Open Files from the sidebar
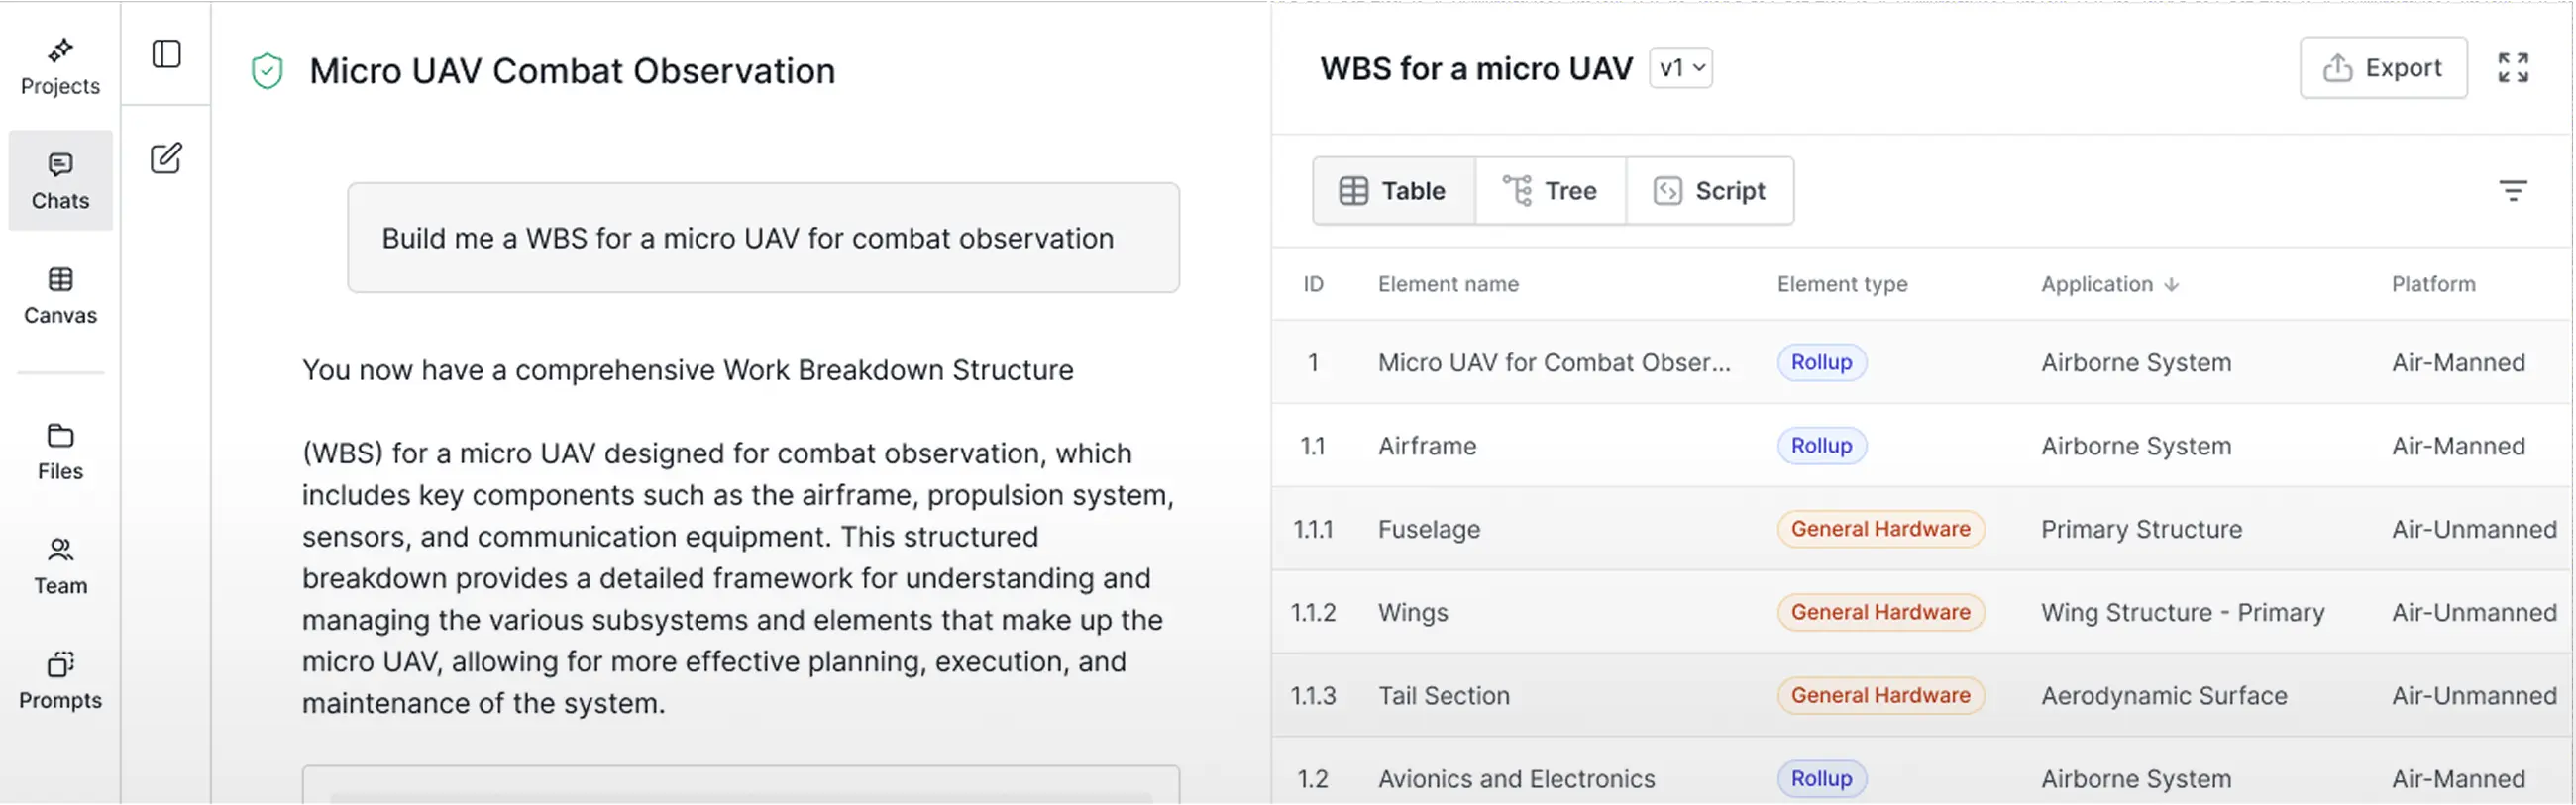This screenshot has width=2576, height=805. (60, 451)
